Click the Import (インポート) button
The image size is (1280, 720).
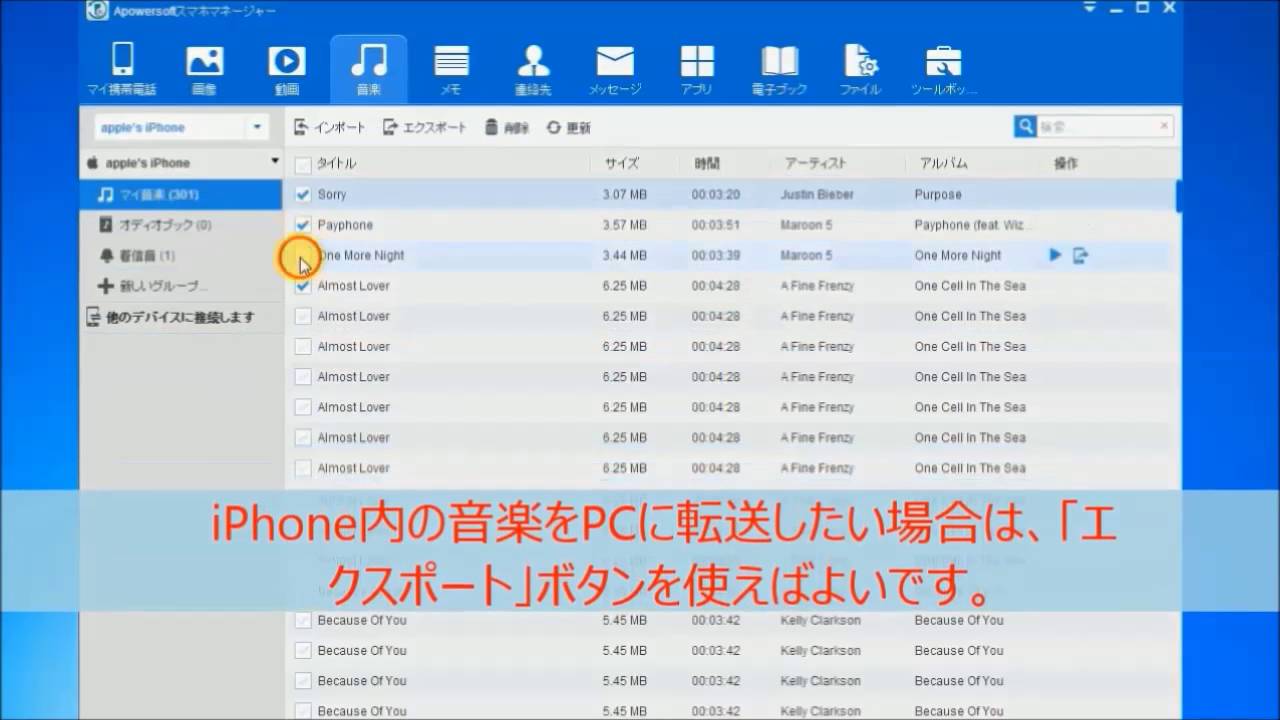click(330, 128)
